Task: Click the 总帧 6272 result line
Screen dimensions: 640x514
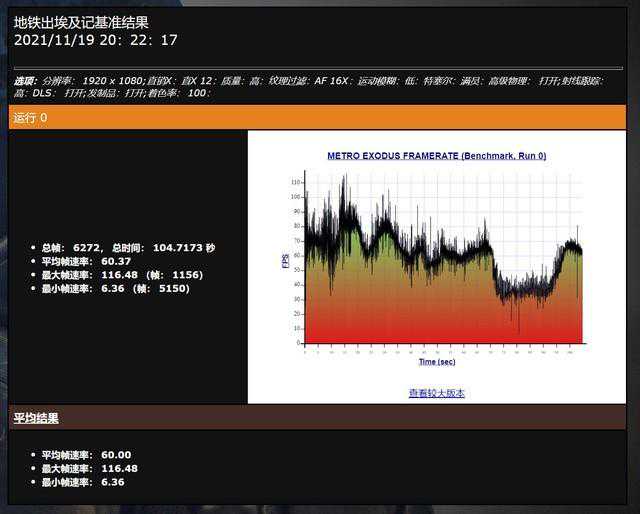Action: [71, 247]
